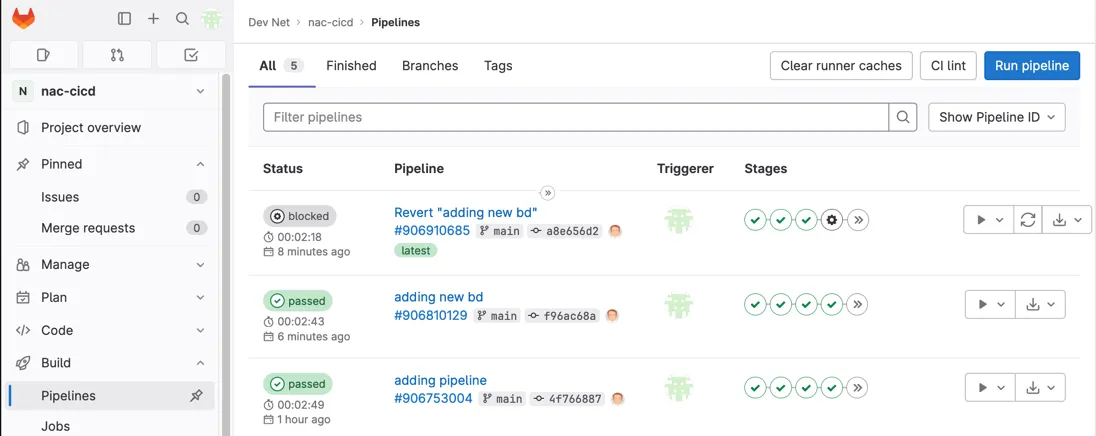
Task: Switch to the Branches tab
Action: click(x=430, y=66)
